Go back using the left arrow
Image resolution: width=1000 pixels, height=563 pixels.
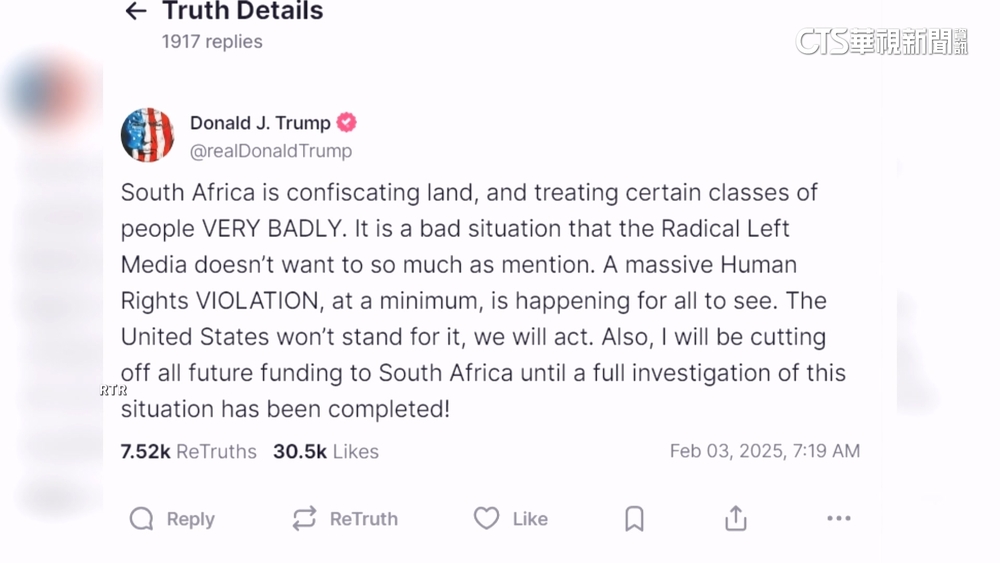[x=135, y=12]
